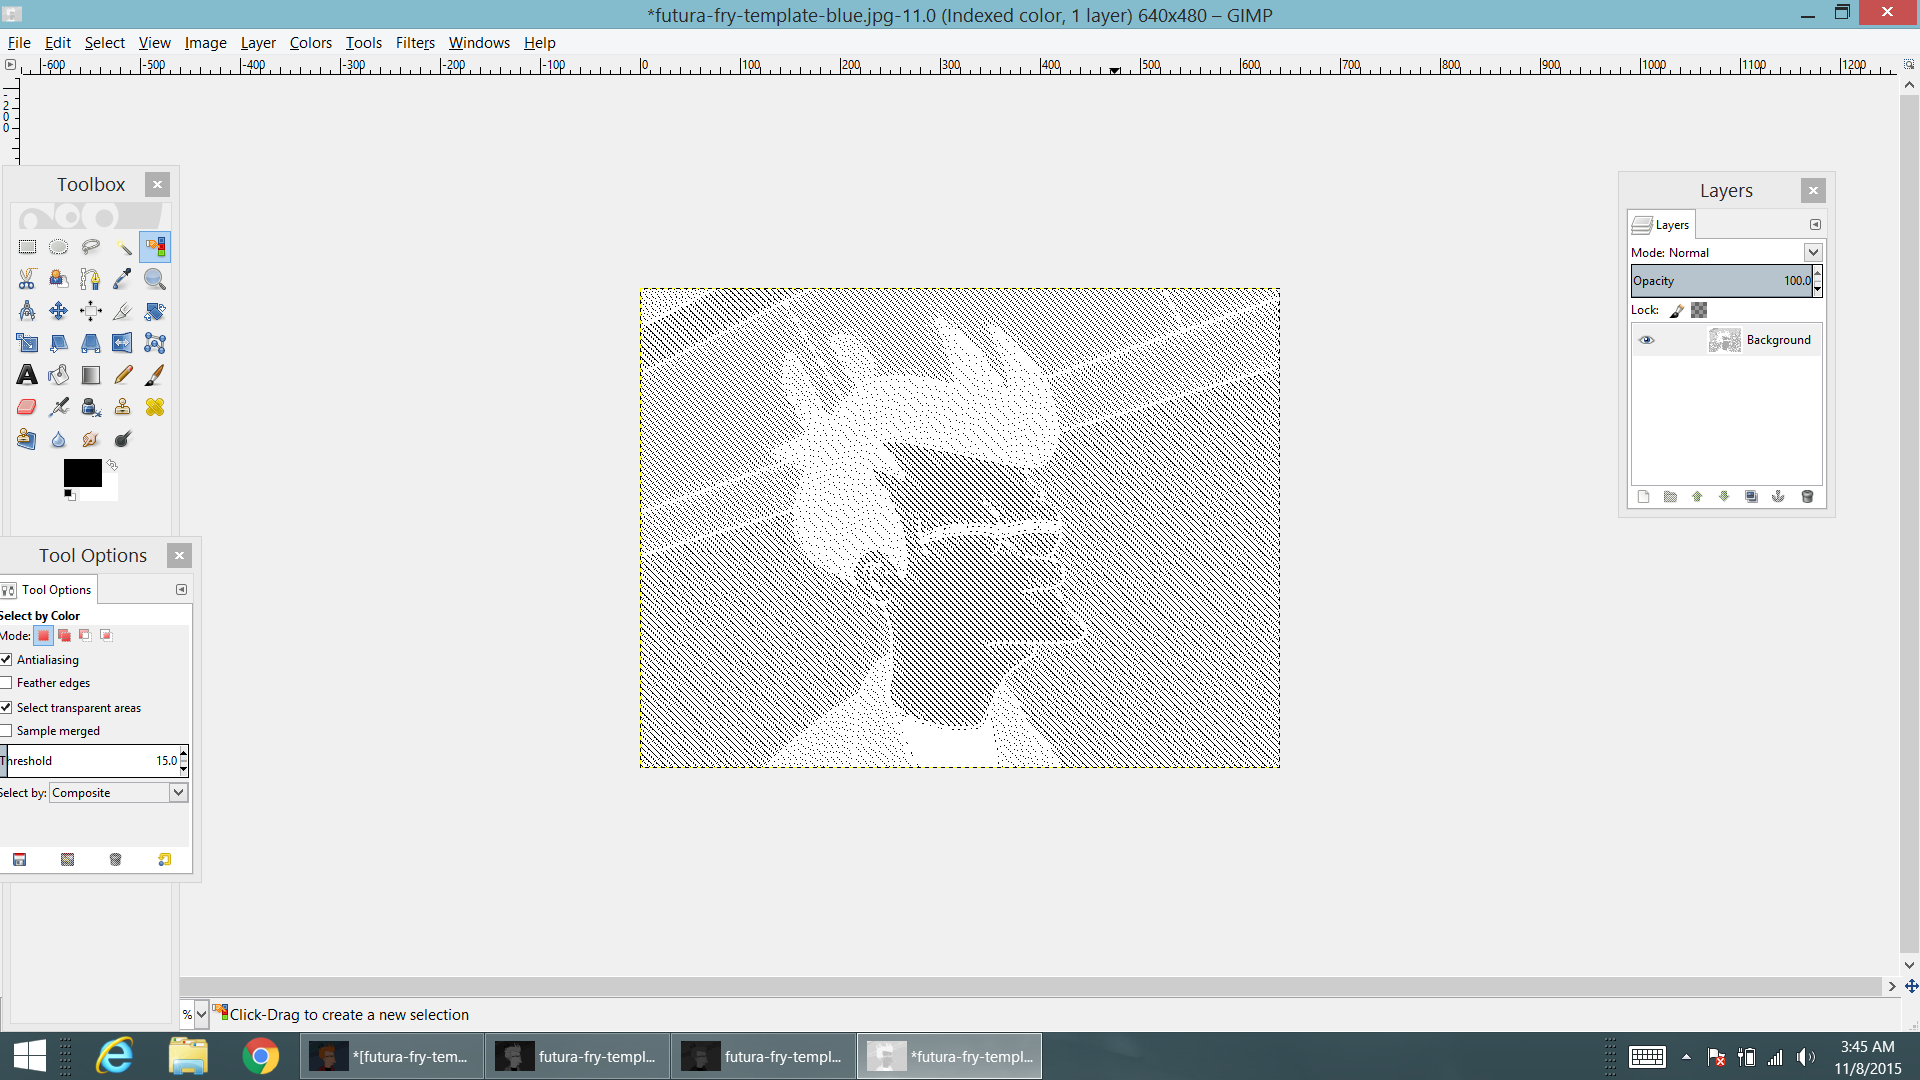Toggle Lock pixels brush icon
This screenshot has width=1920, height=1080.
1677,310
